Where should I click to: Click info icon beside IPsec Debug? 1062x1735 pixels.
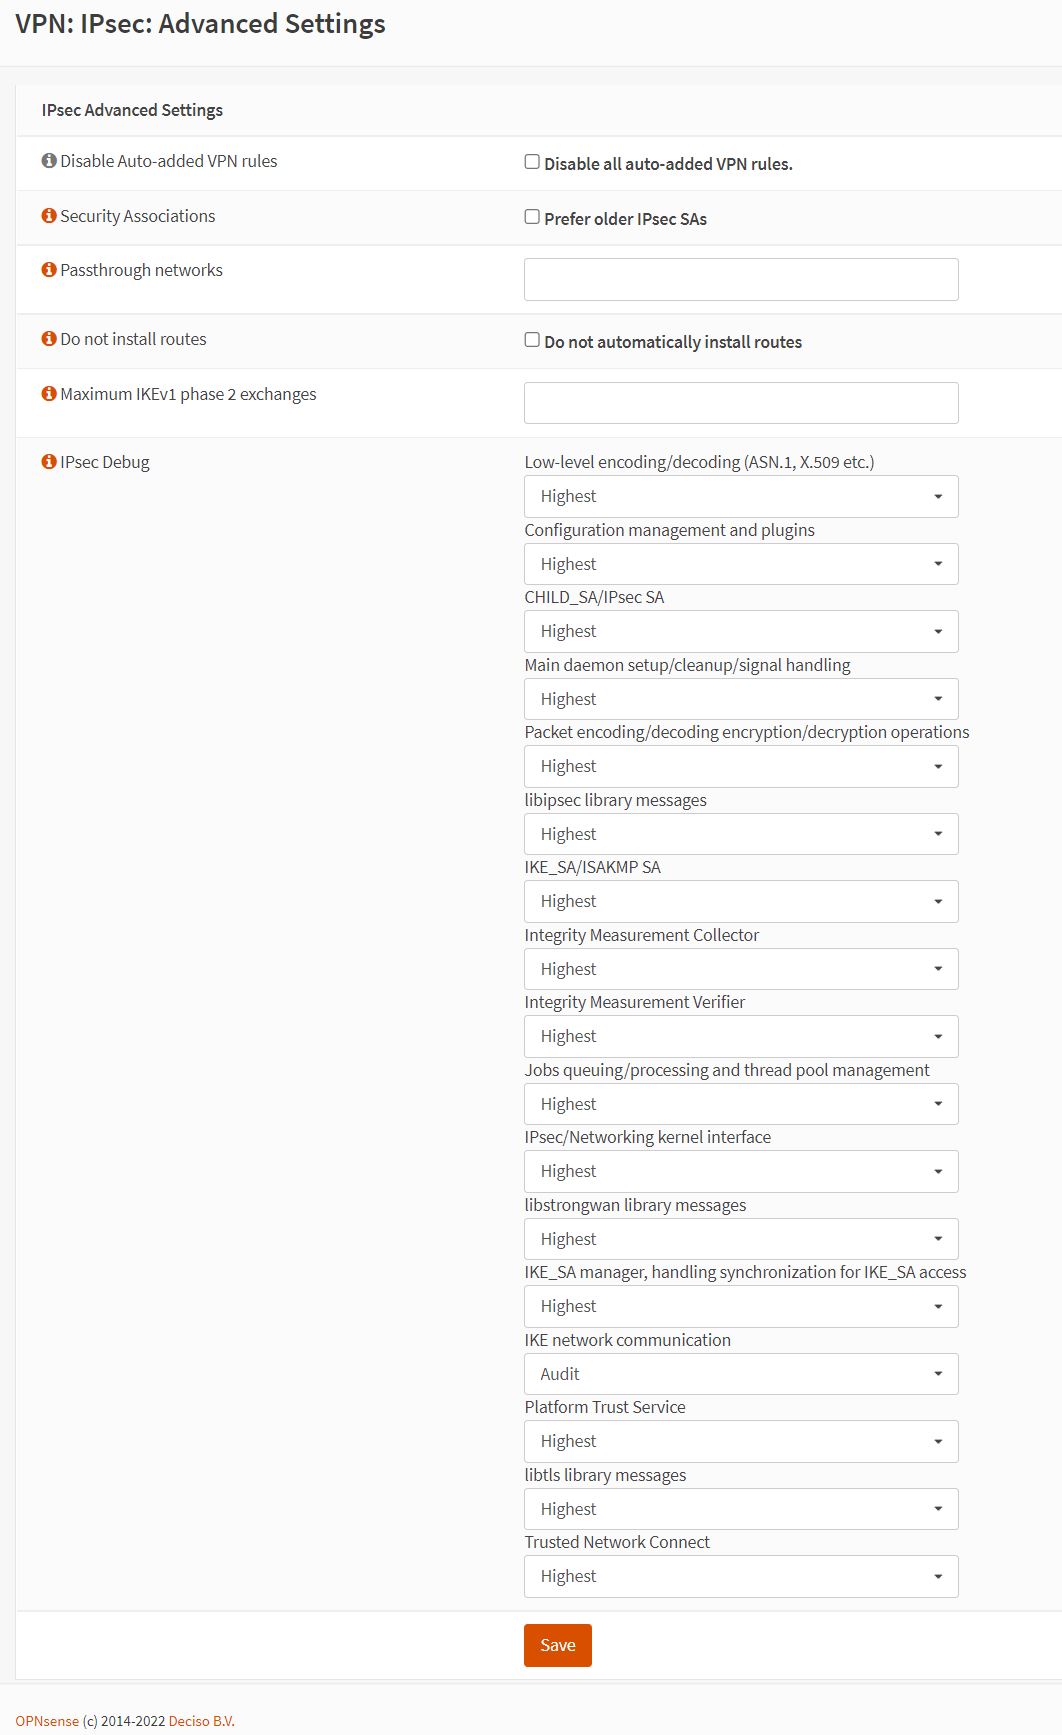click(x=49, y=462)
